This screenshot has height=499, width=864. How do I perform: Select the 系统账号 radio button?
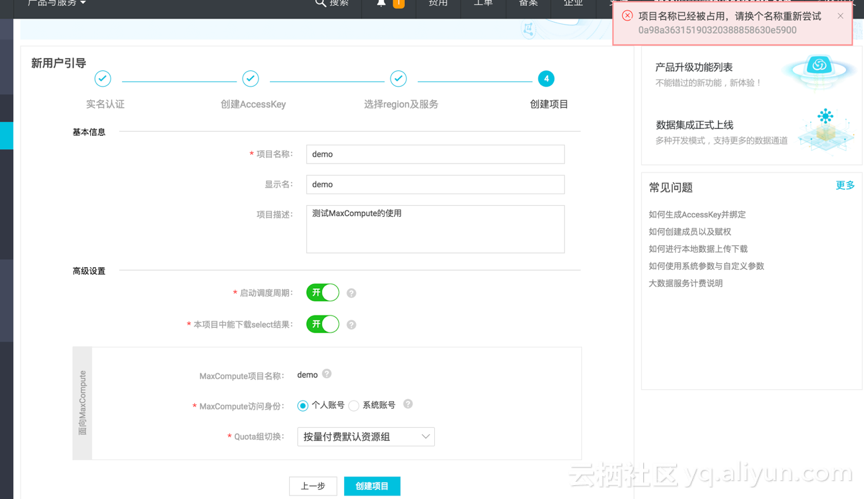point(354,406)
